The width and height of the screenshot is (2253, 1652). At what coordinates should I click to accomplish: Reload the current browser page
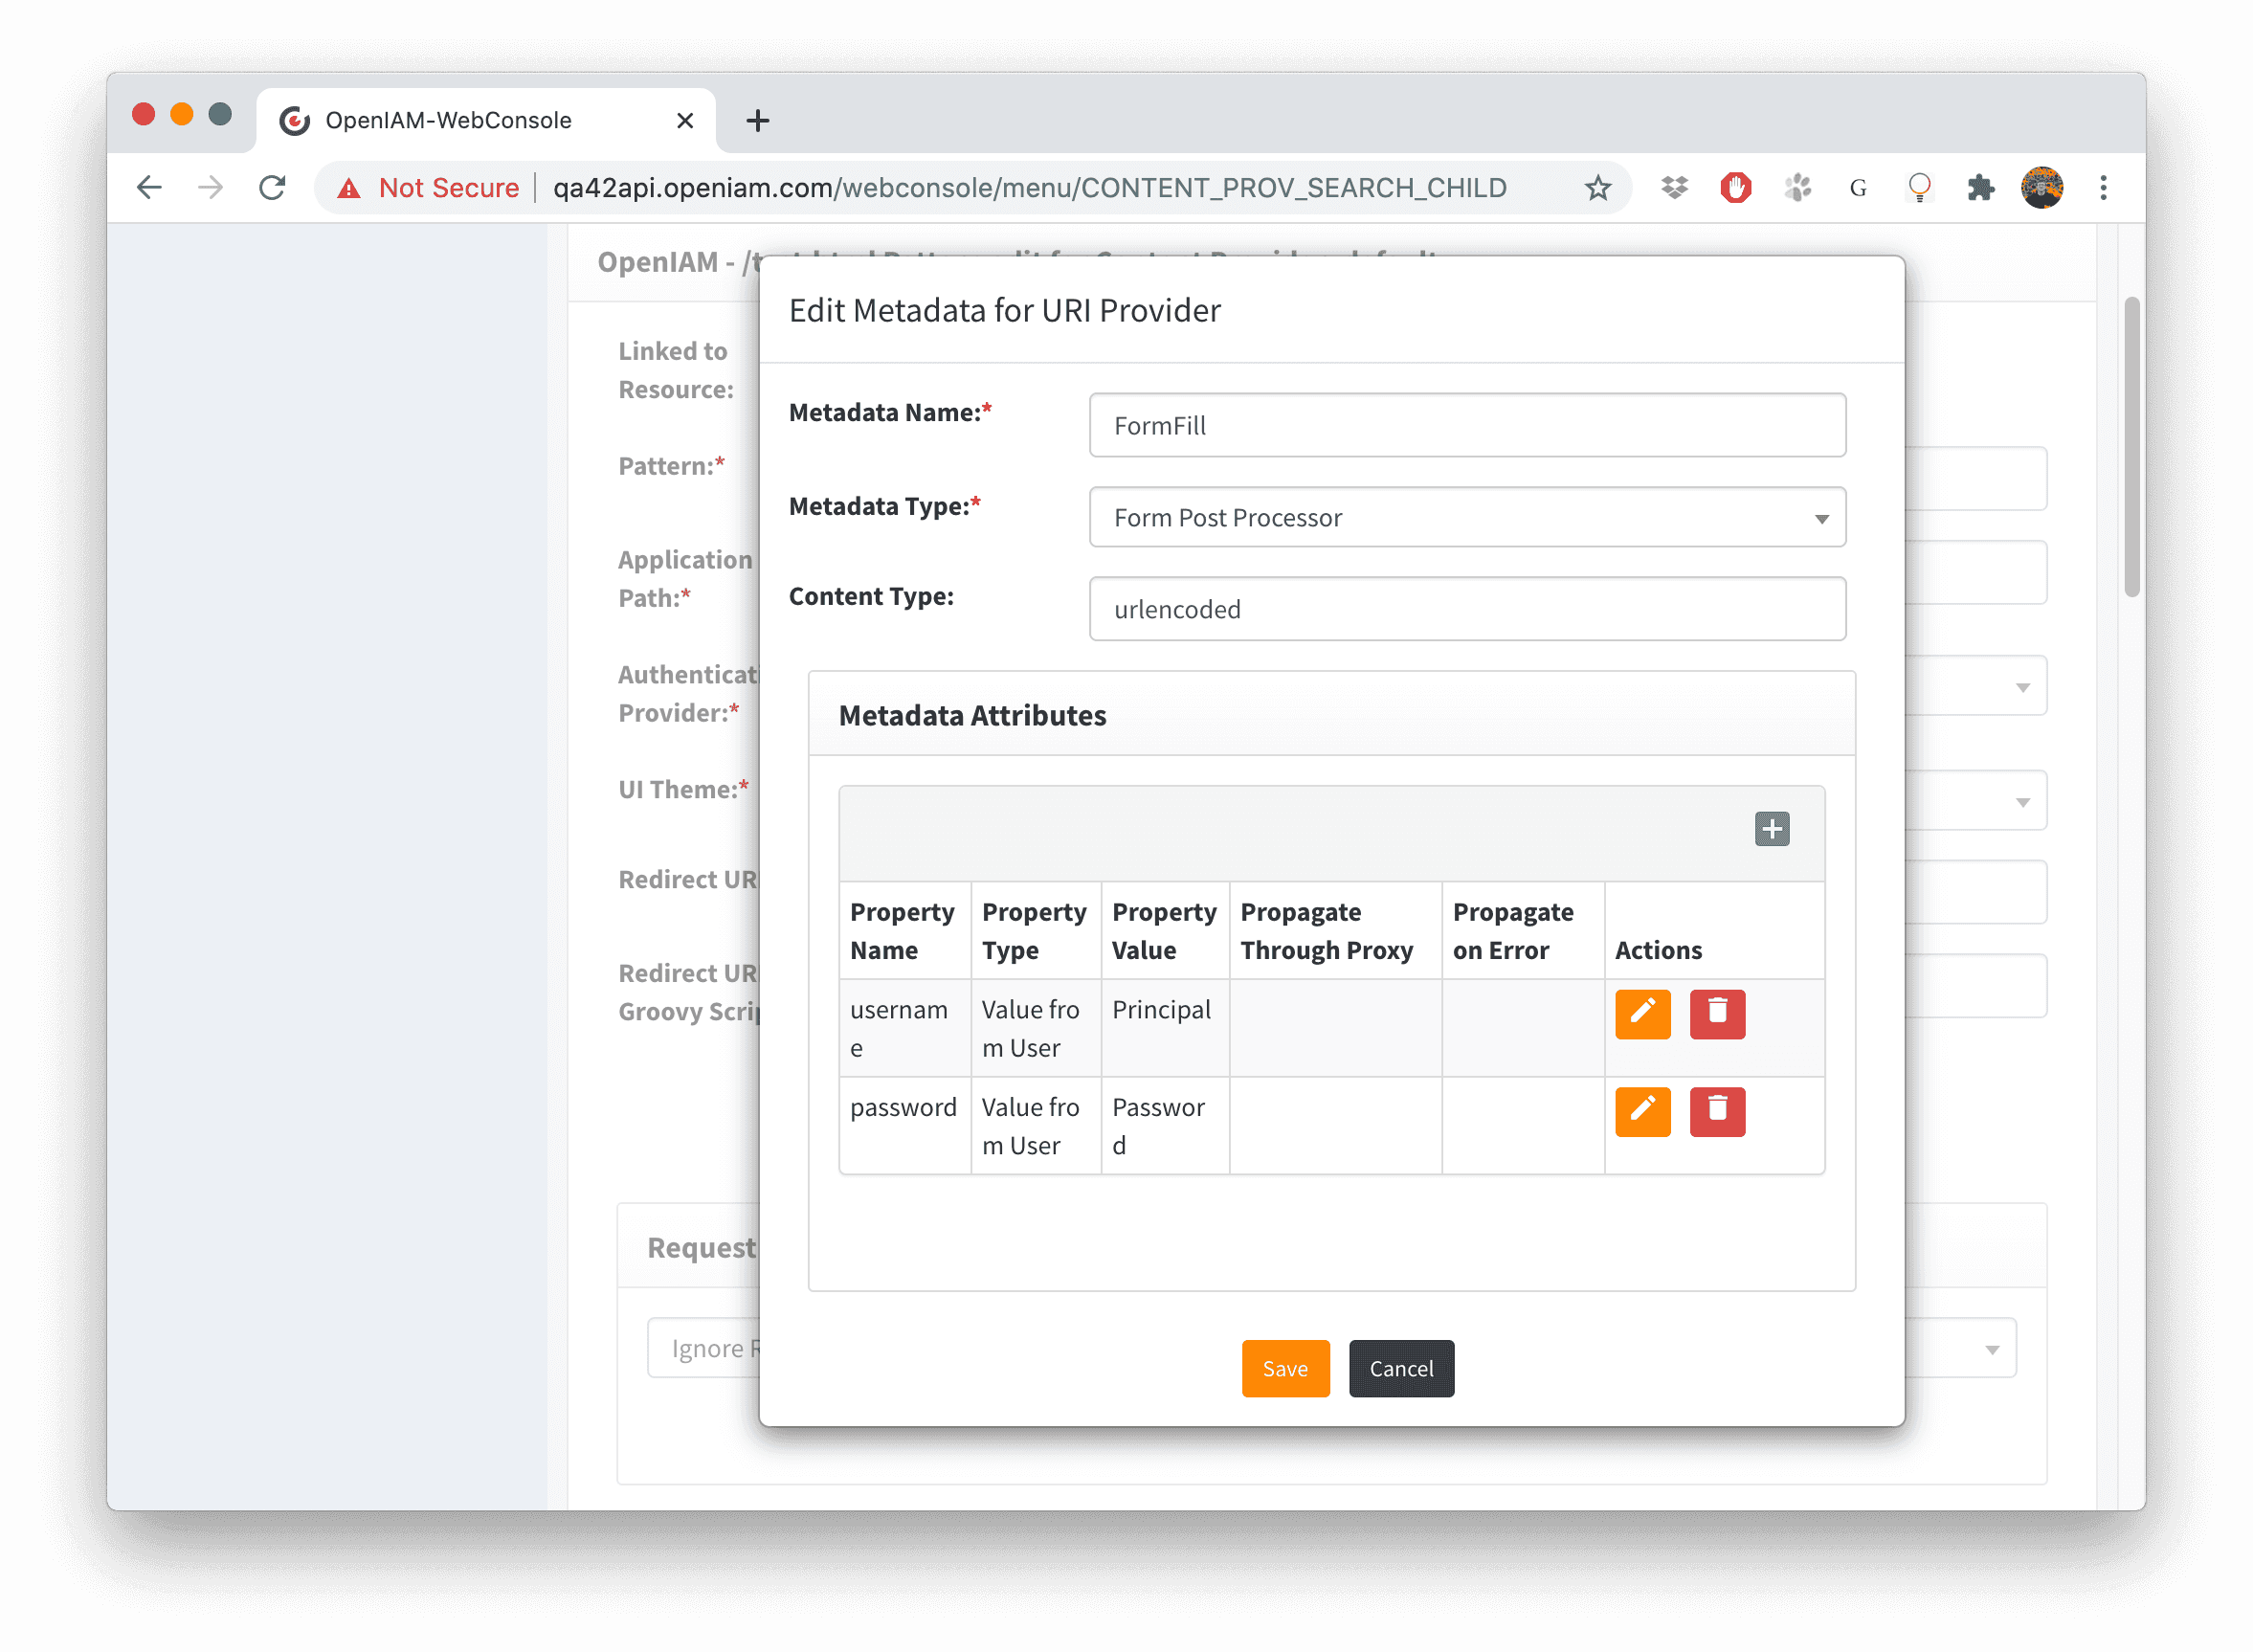[x=272, y=188]
